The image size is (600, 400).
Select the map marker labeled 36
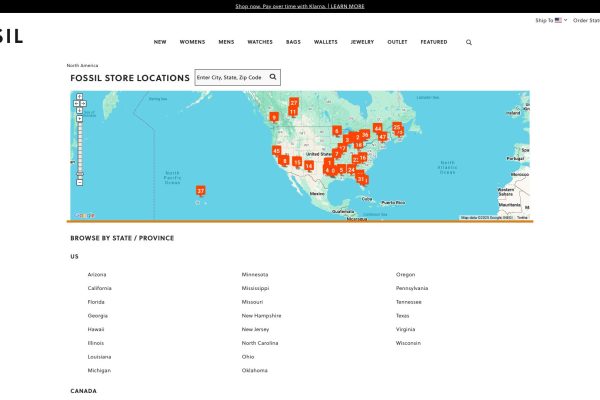(365, 134)
